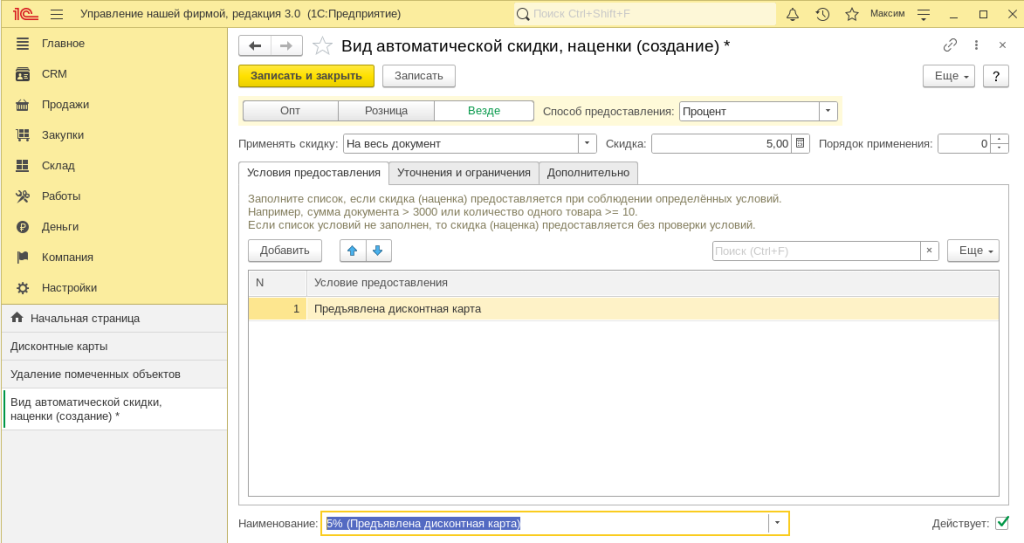Open notifications bell icon
The height and width of the screenshot is (543, 1024).
pos(792,14)
